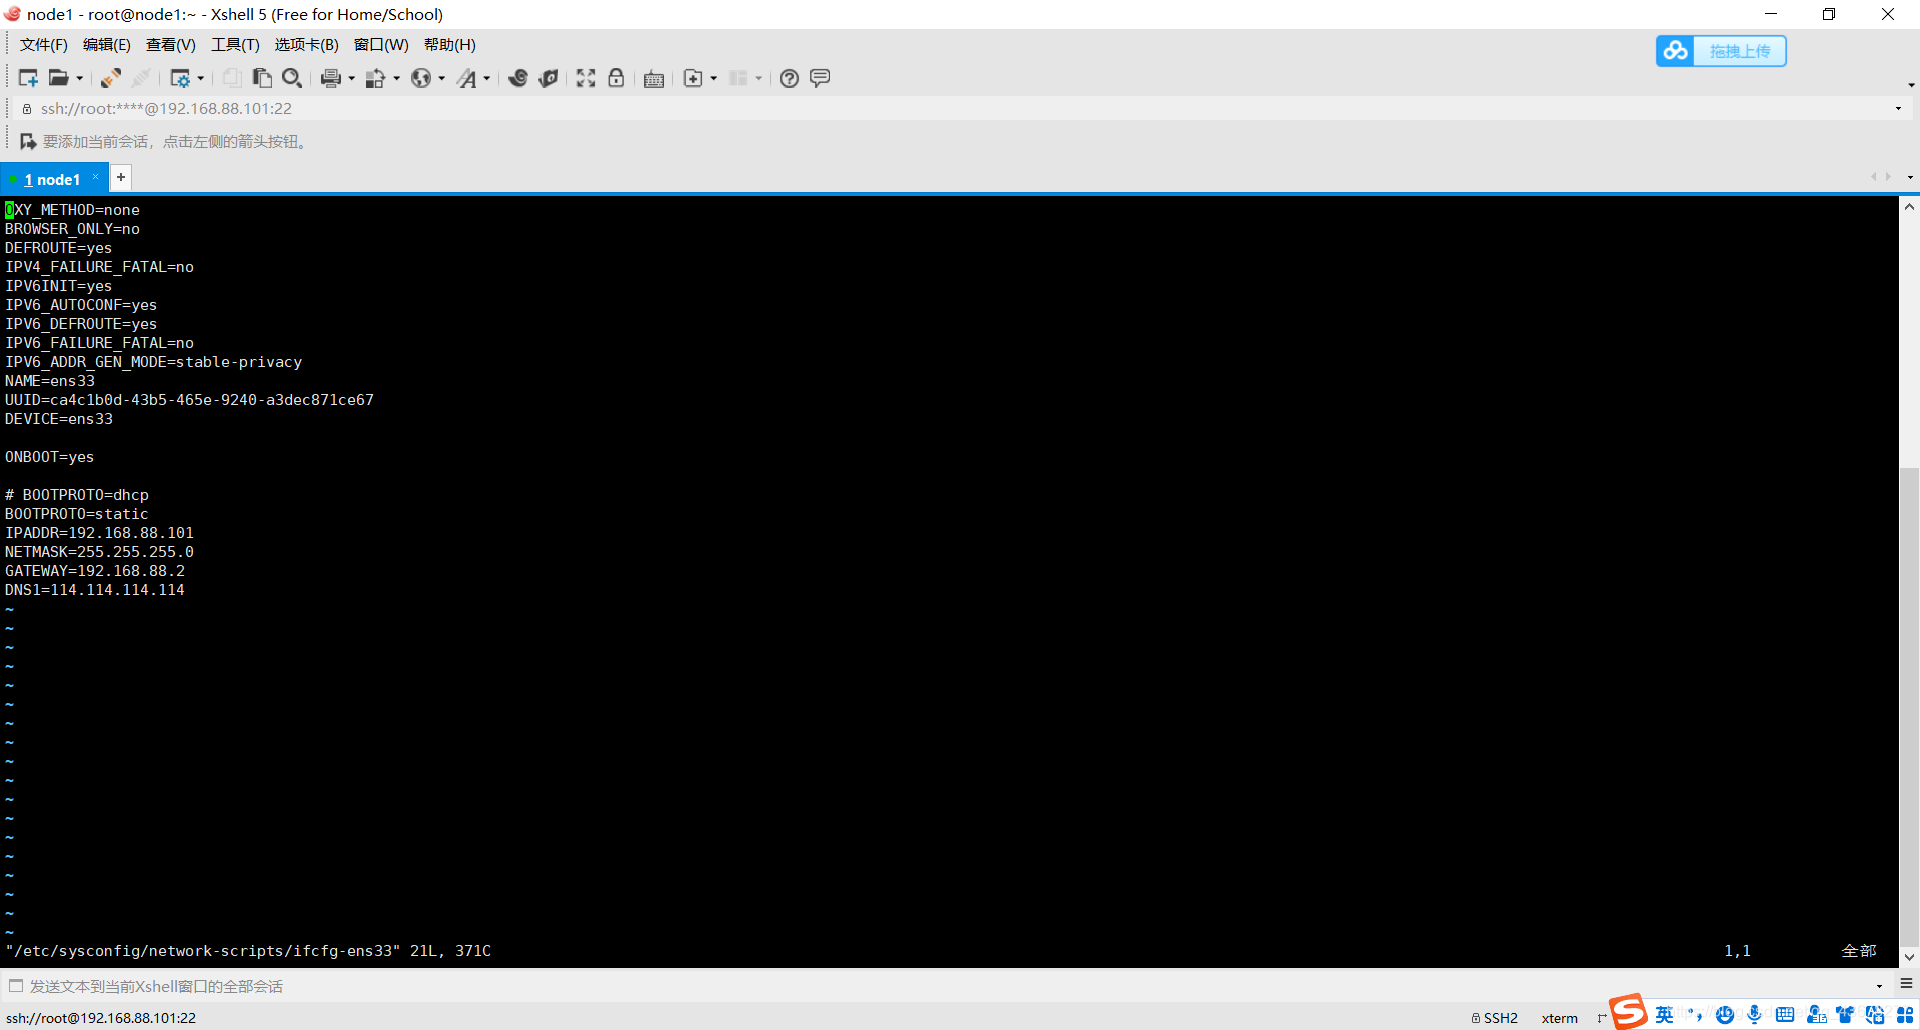
Task: Open the tab list dropdown arrow
Action: 1910,177
